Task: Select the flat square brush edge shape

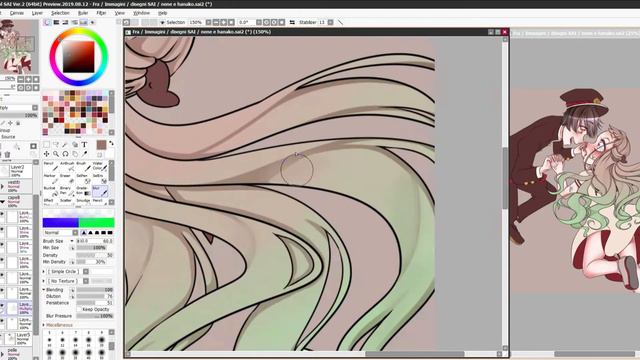Action: [110, 233]
